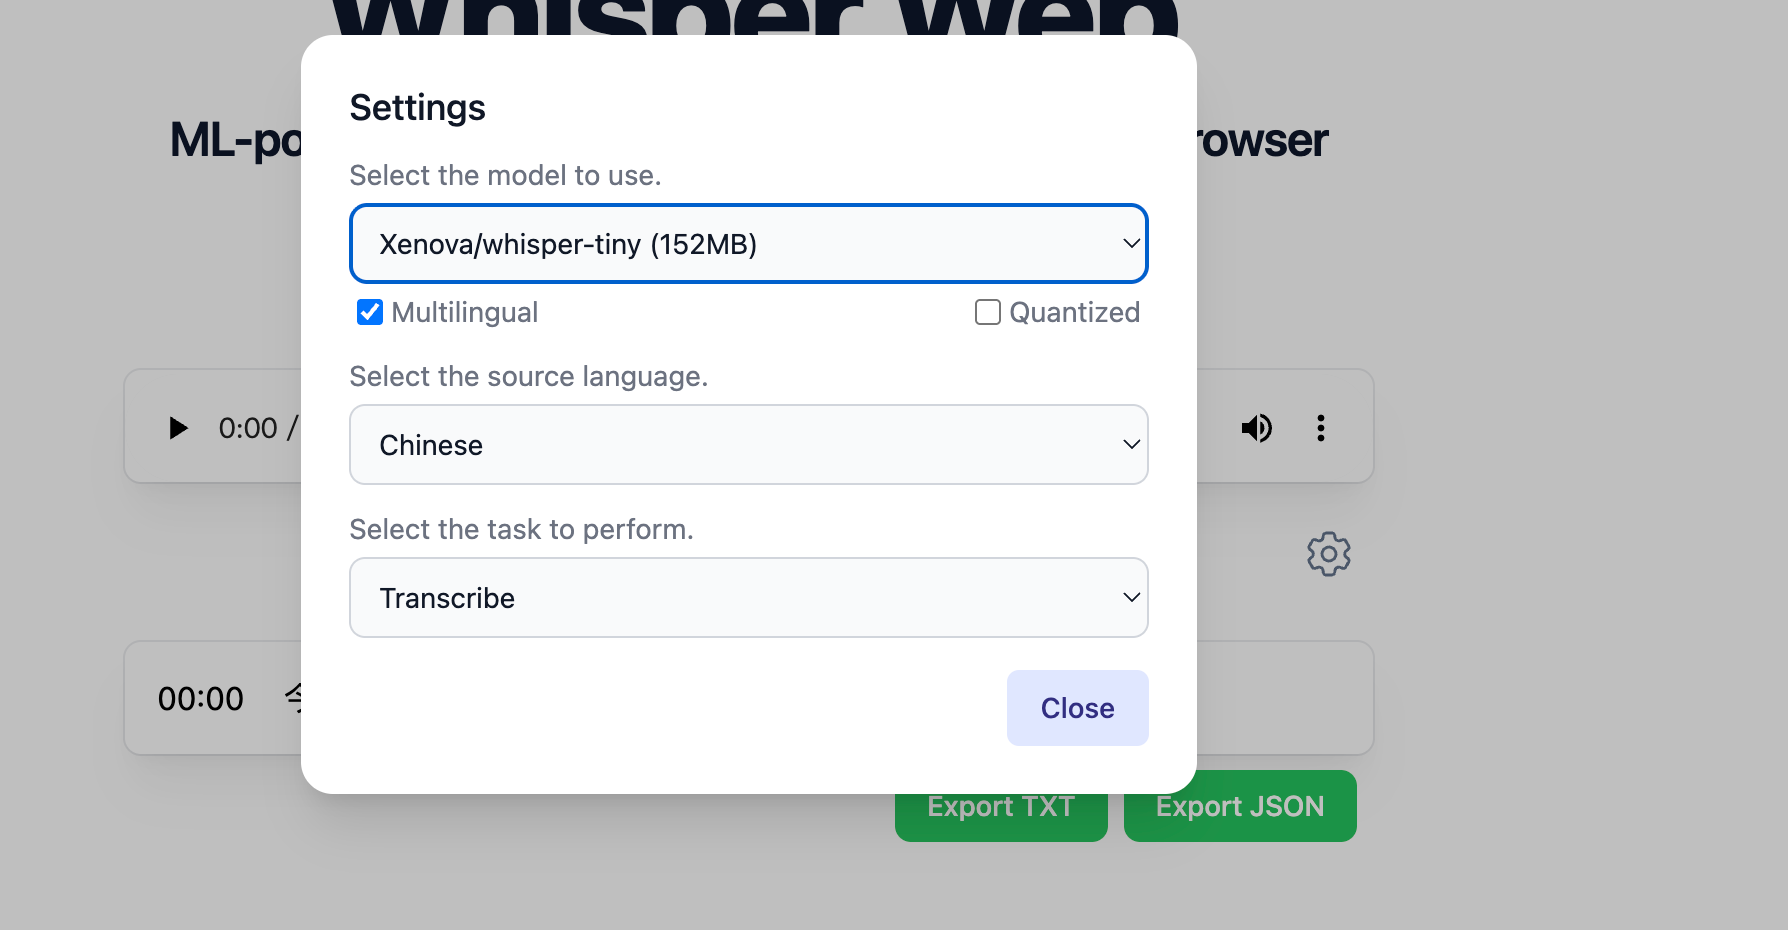The image size is (1788, 930).
Task: Click the Export TXT button
Action: tap(1001, 808)
